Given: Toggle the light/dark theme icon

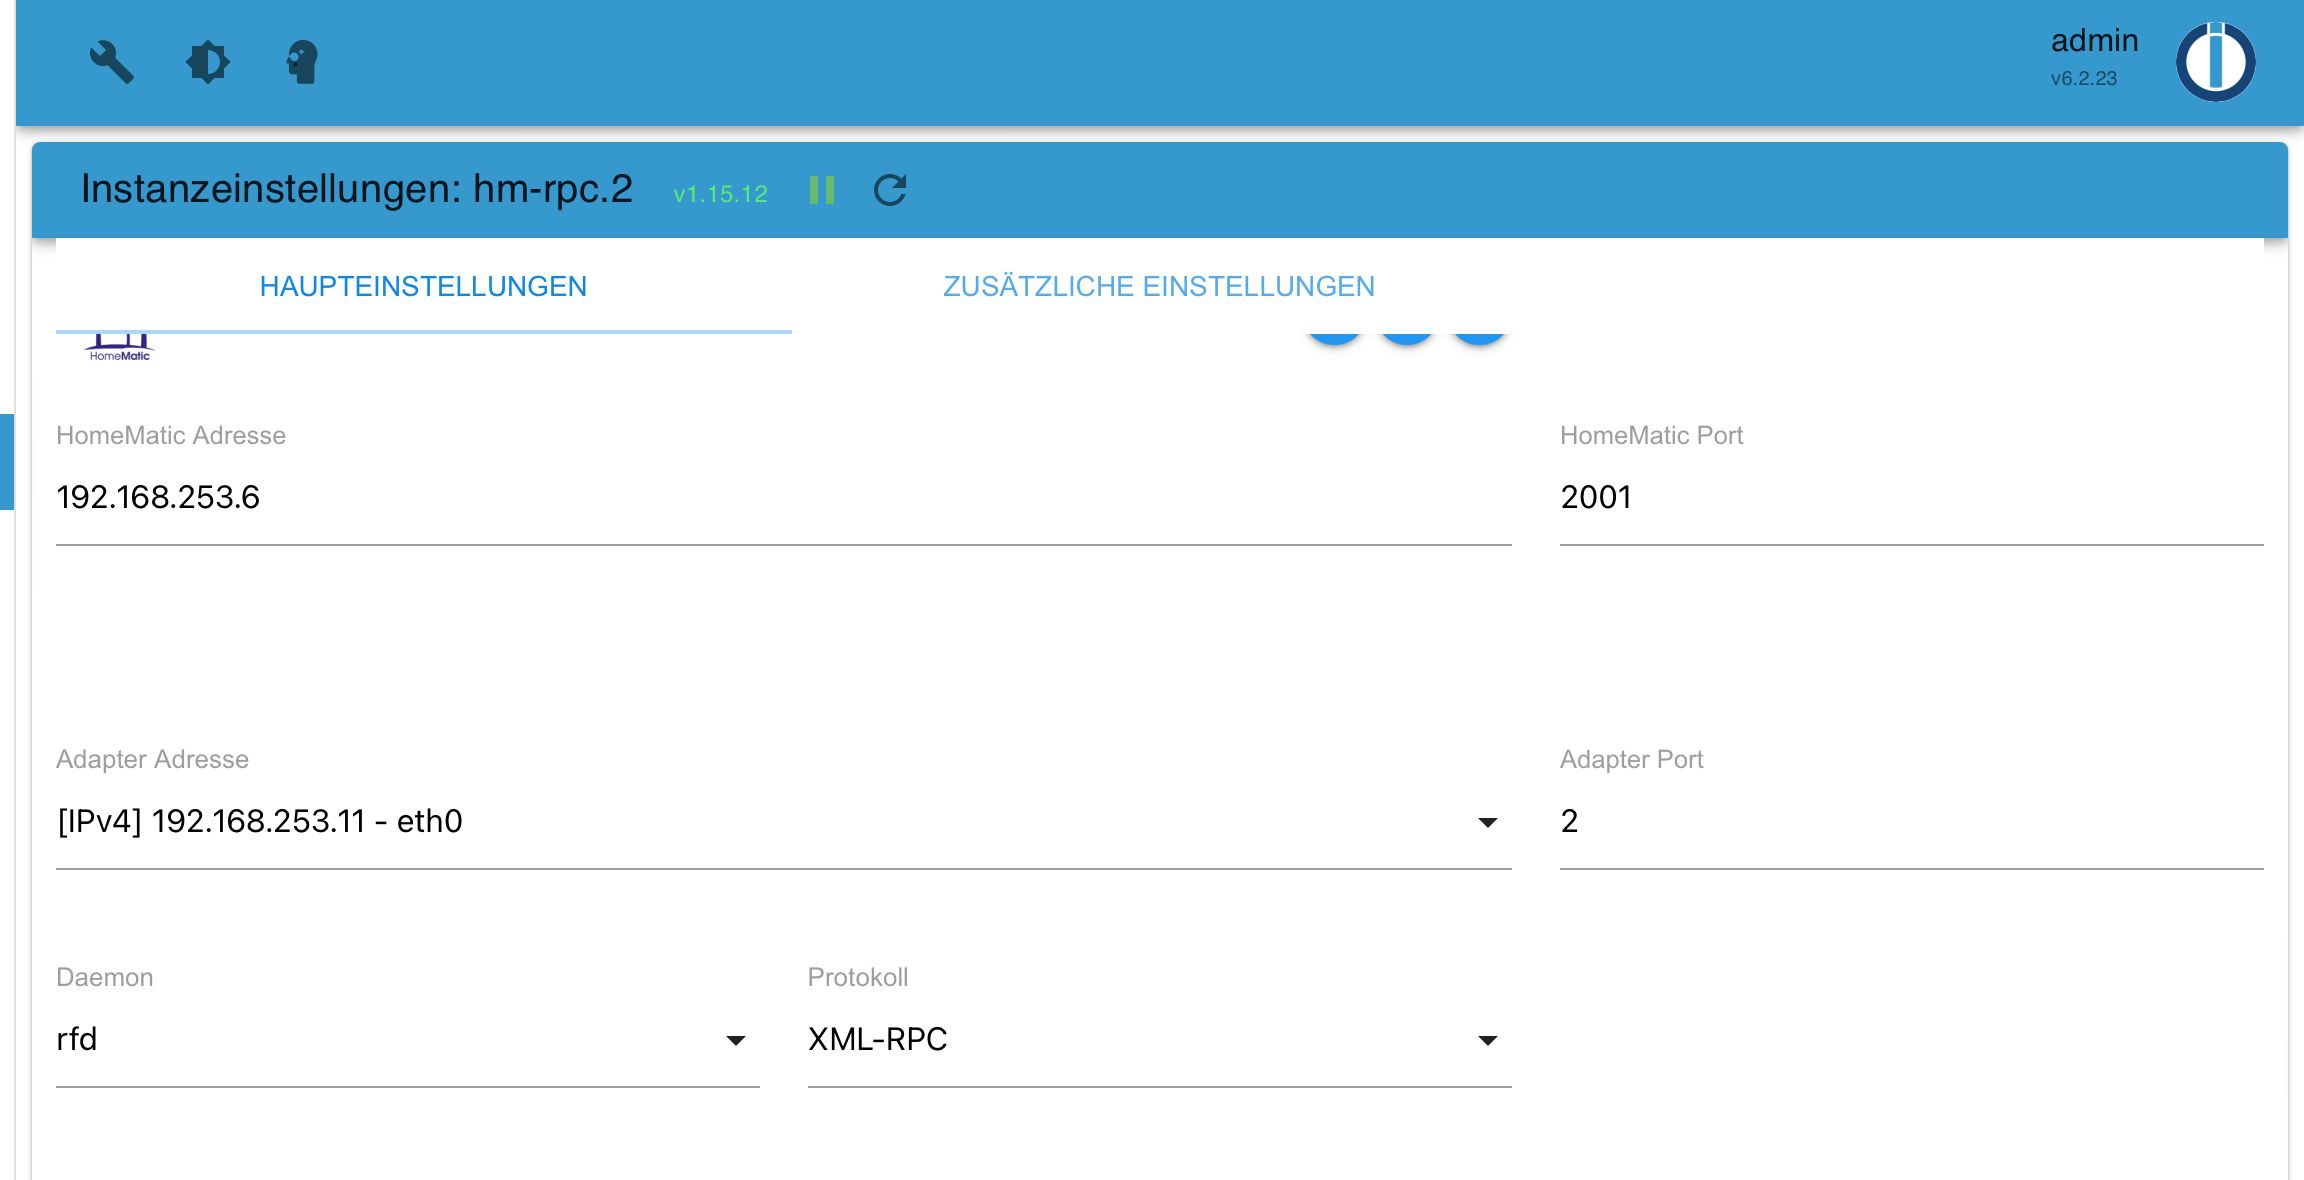Looking at the screenshot, I should pos(208,62).
